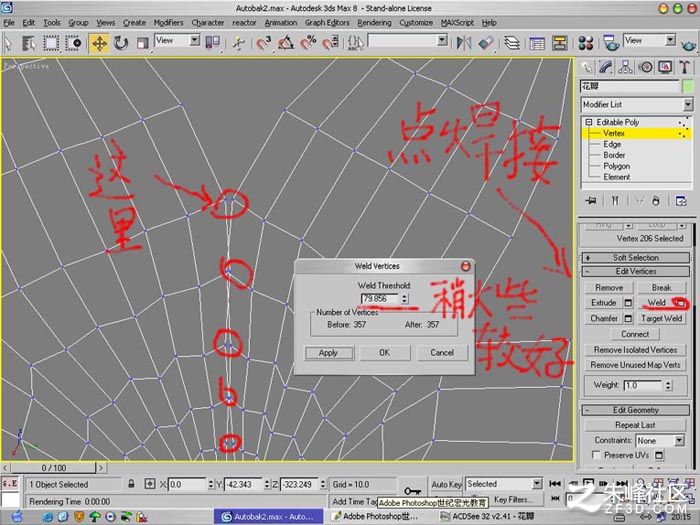Screen dimensions: 700x525
Task: Toggle the selection lock icon
Action: pyautogui.click(x=131, y=483)
